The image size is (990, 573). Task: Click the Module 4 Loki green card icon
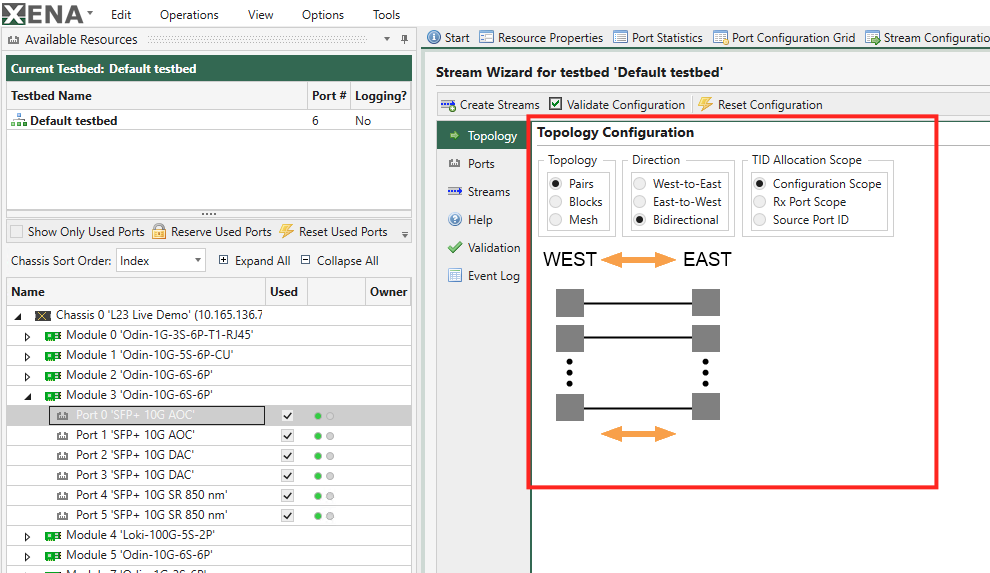53,536
